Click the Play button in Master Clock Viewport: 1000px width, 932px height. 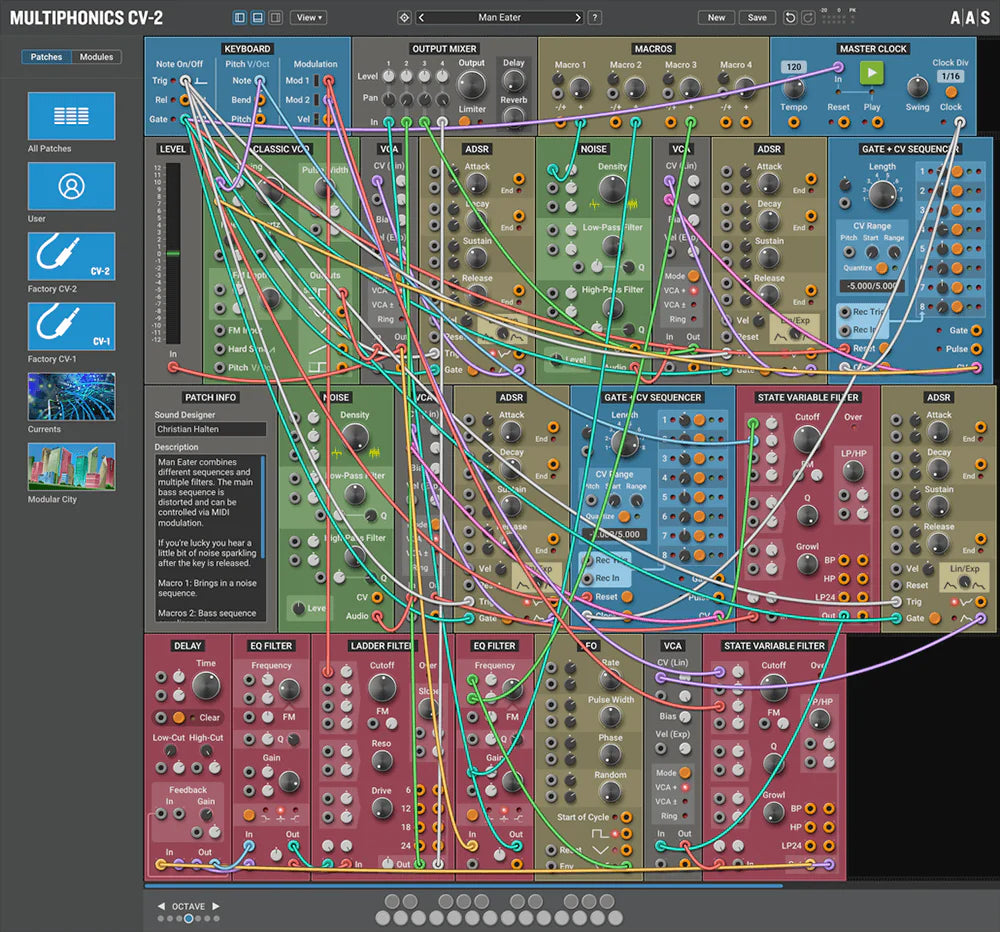click(x=871, y=72)
